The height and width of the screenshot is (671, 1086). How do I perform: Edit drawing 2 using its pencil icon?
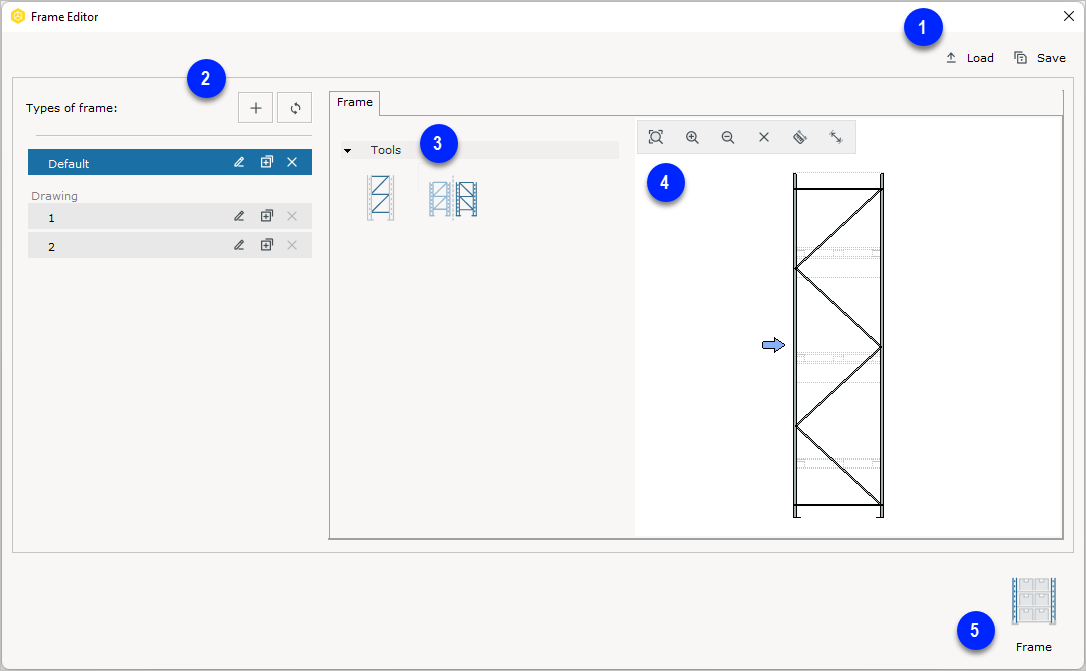click(x=239, y=244)
